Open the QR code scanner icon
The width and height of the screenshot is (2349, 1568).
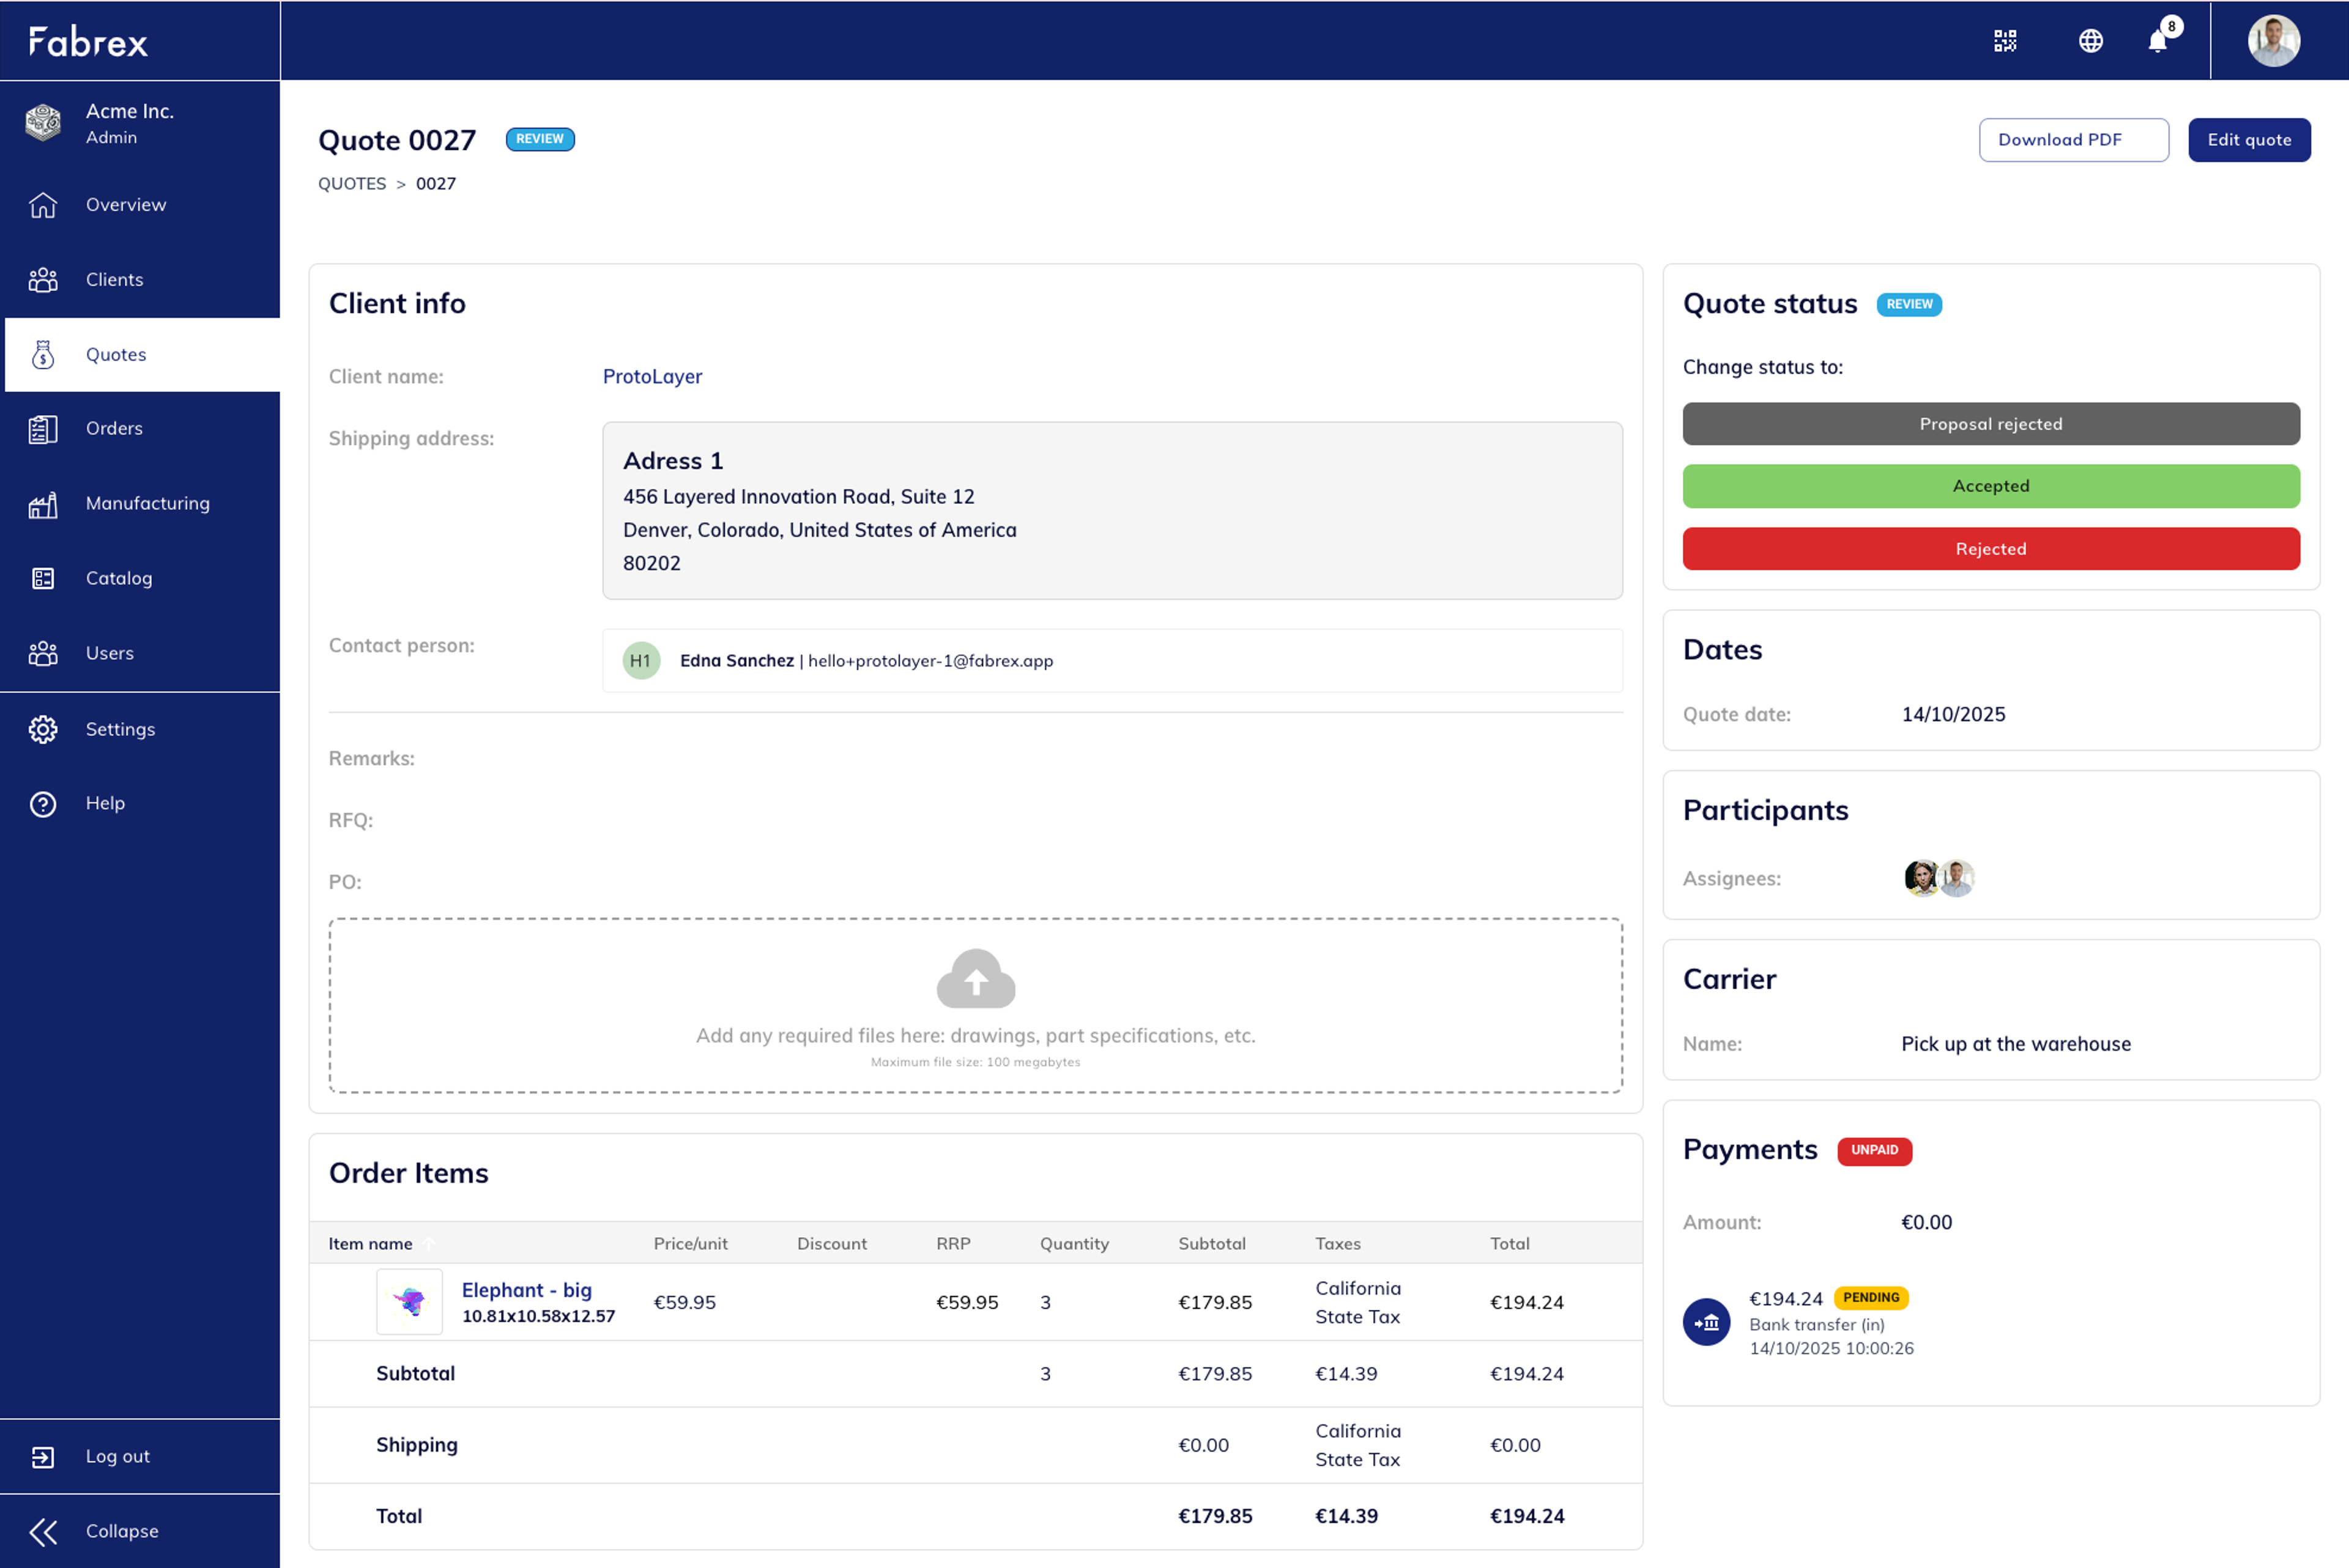[x=2005, y=41]
